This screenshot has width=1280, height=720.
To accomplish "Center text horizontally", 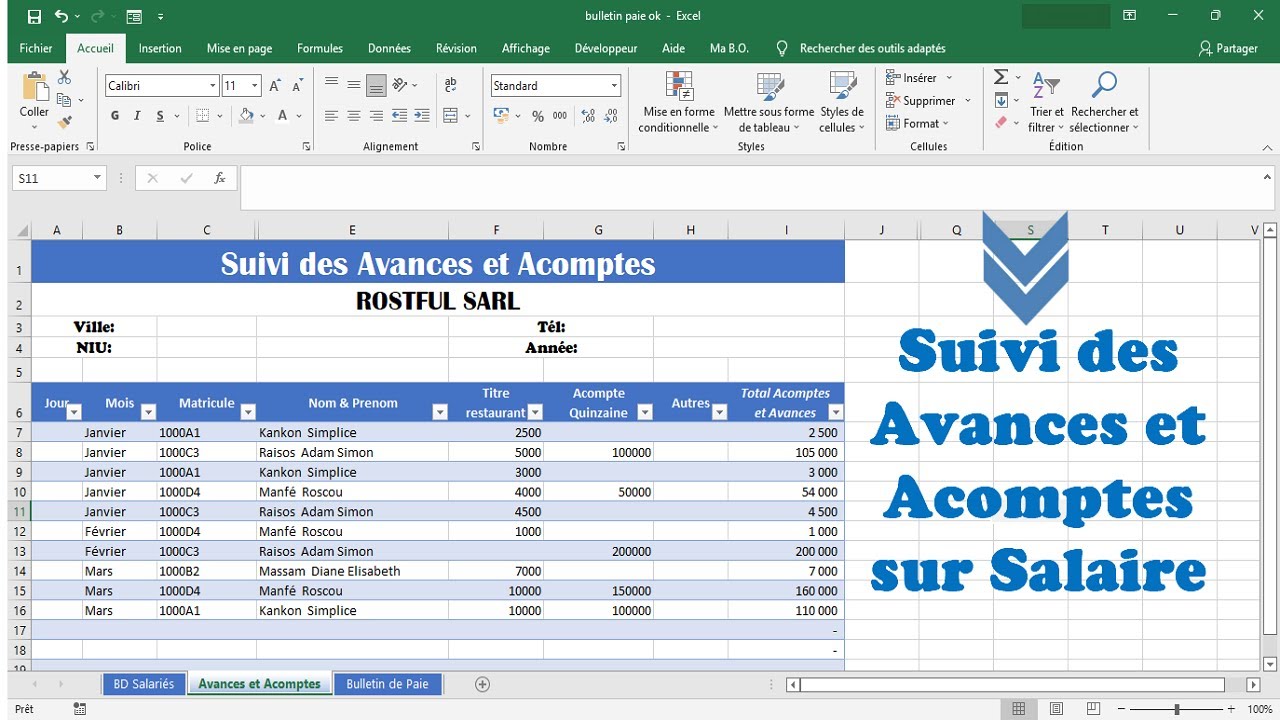I will (x=354, y=116).
